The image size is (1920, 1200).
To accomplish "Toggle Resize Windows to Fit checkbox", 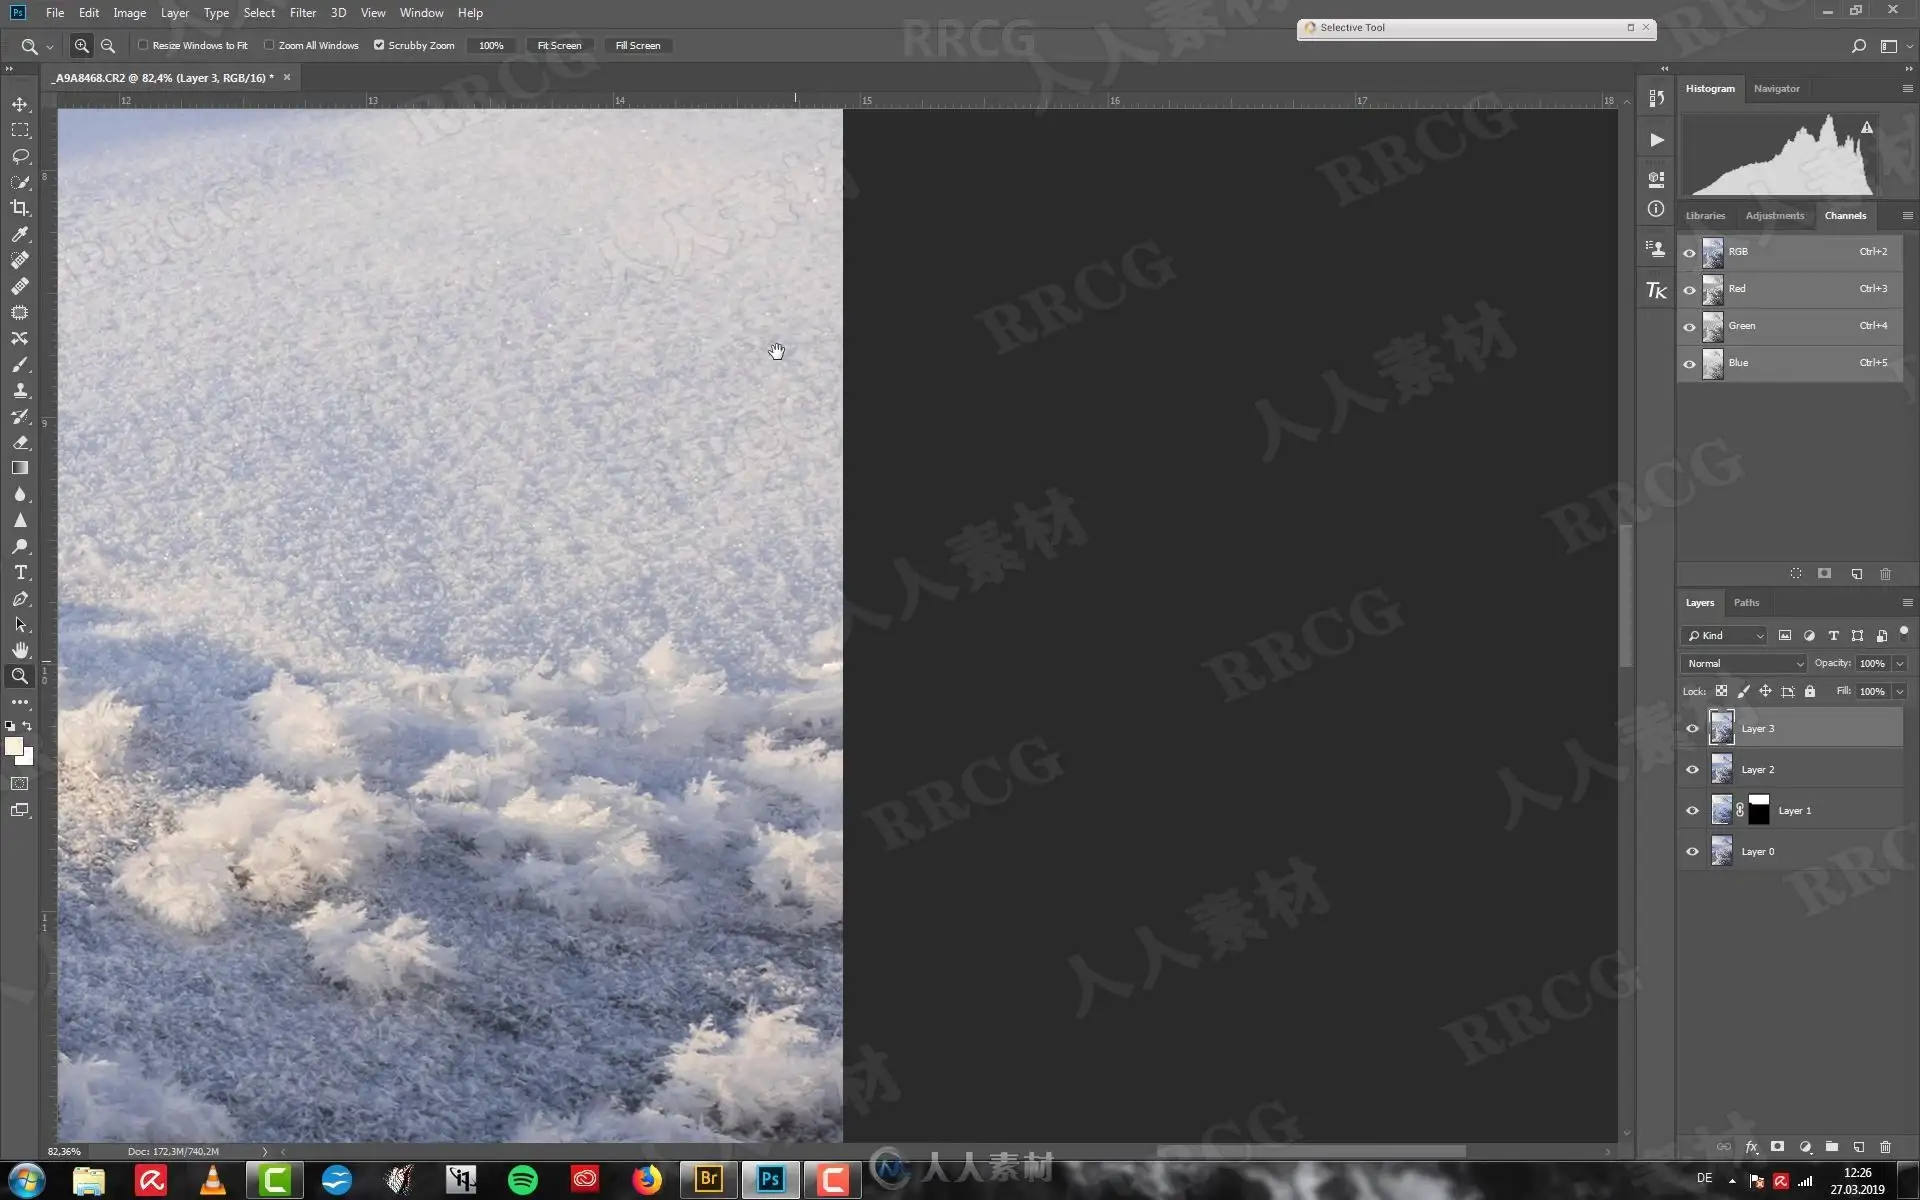I will 143,45.
